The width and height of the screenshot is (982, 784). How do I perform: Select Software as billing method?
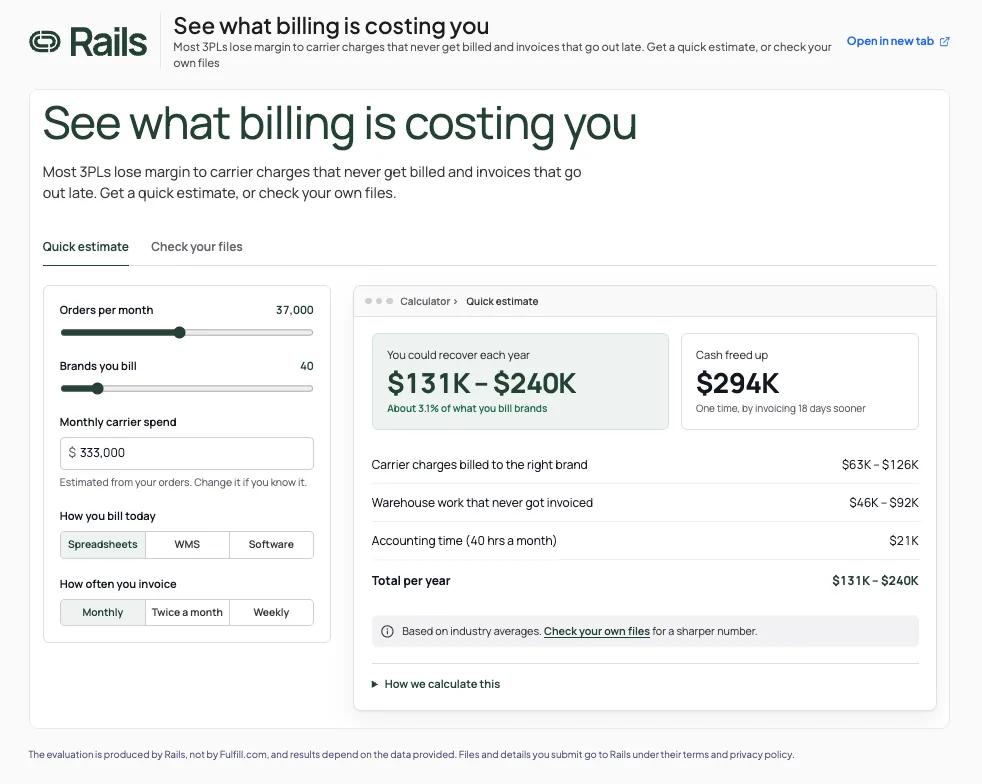(x=271, y=545)
